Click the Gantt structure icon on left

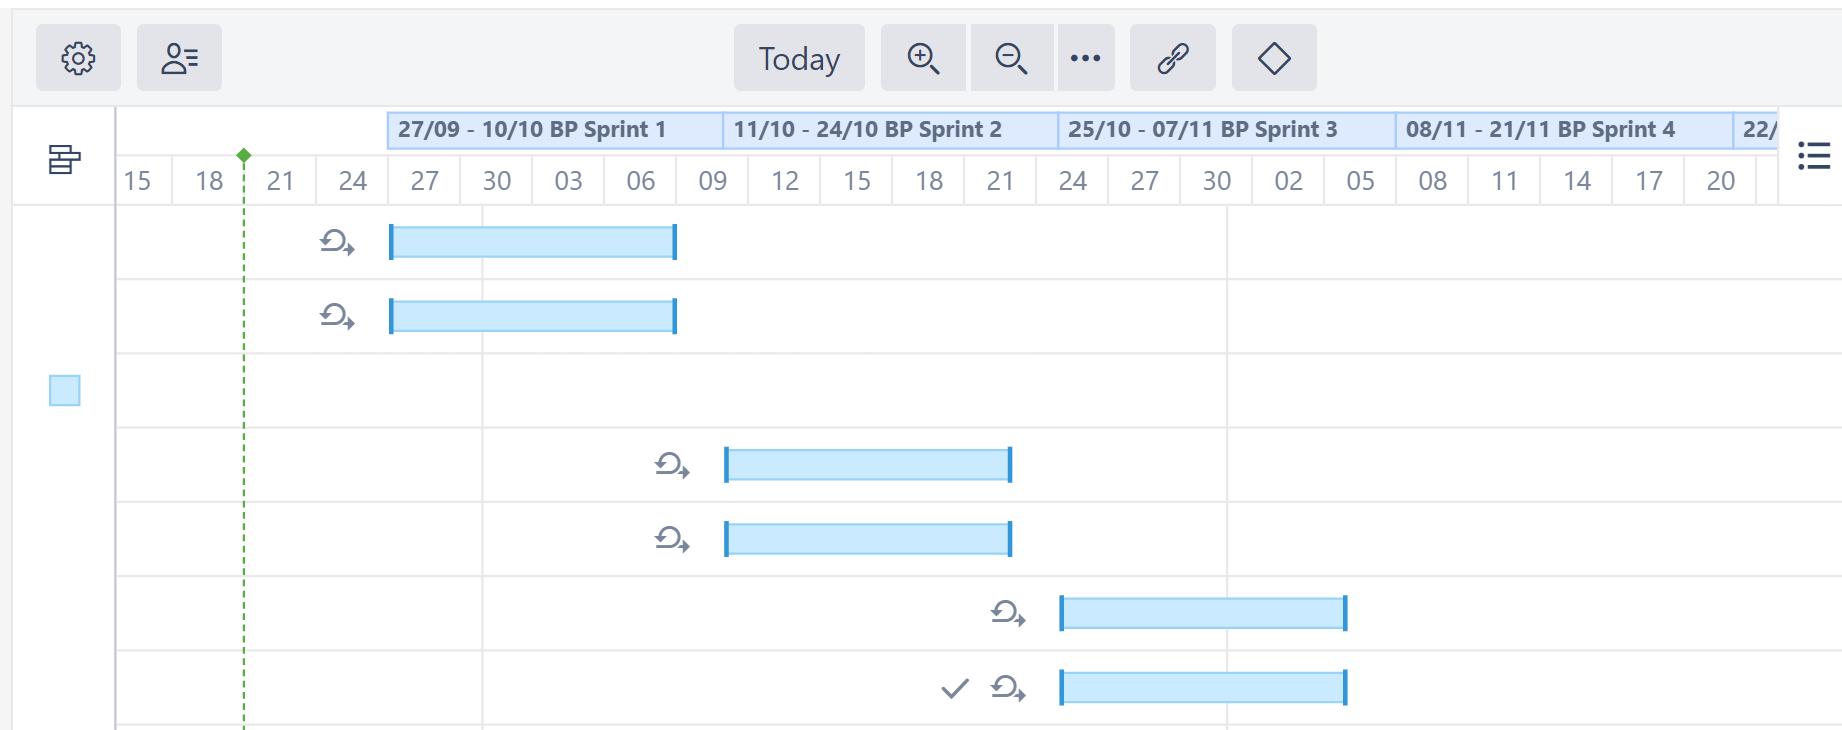tap(64, 159)
